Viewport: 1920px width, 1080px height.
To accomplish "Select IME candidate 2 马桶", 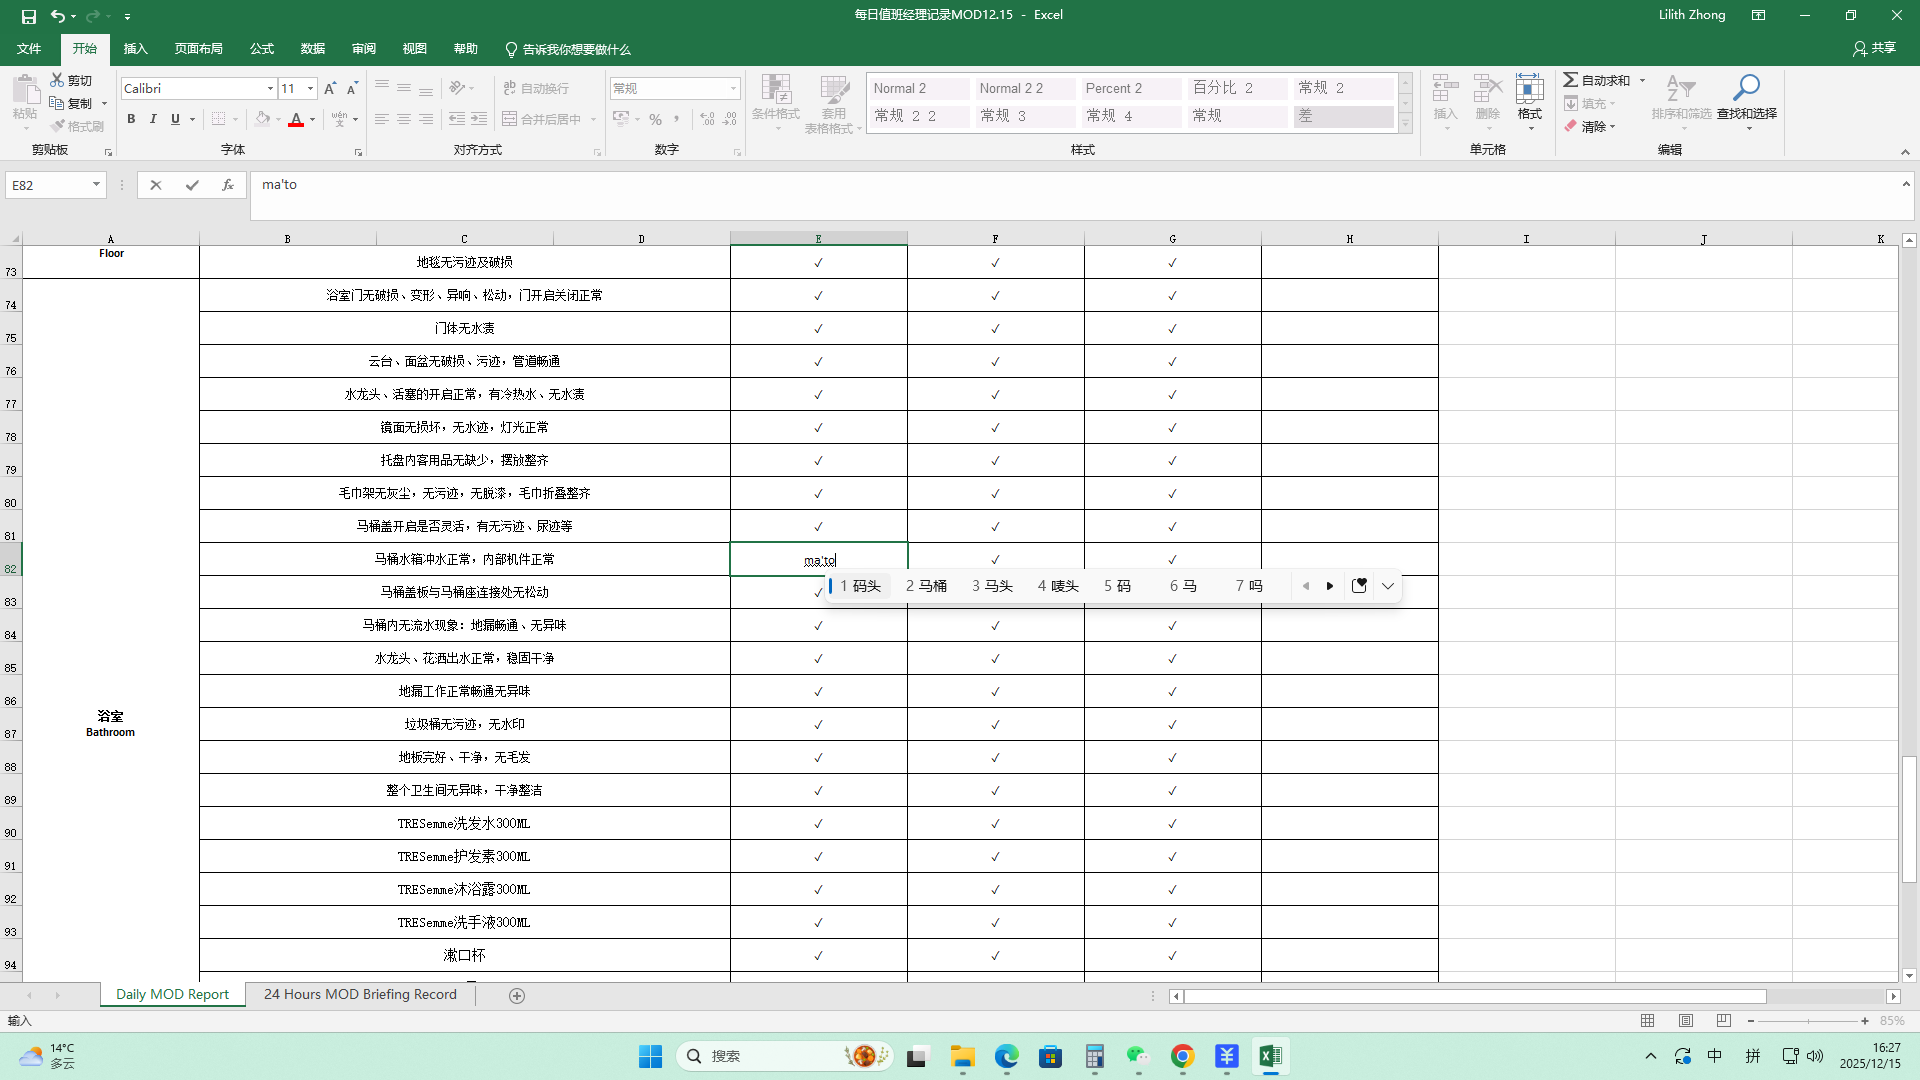I will [x=926, y=586].
